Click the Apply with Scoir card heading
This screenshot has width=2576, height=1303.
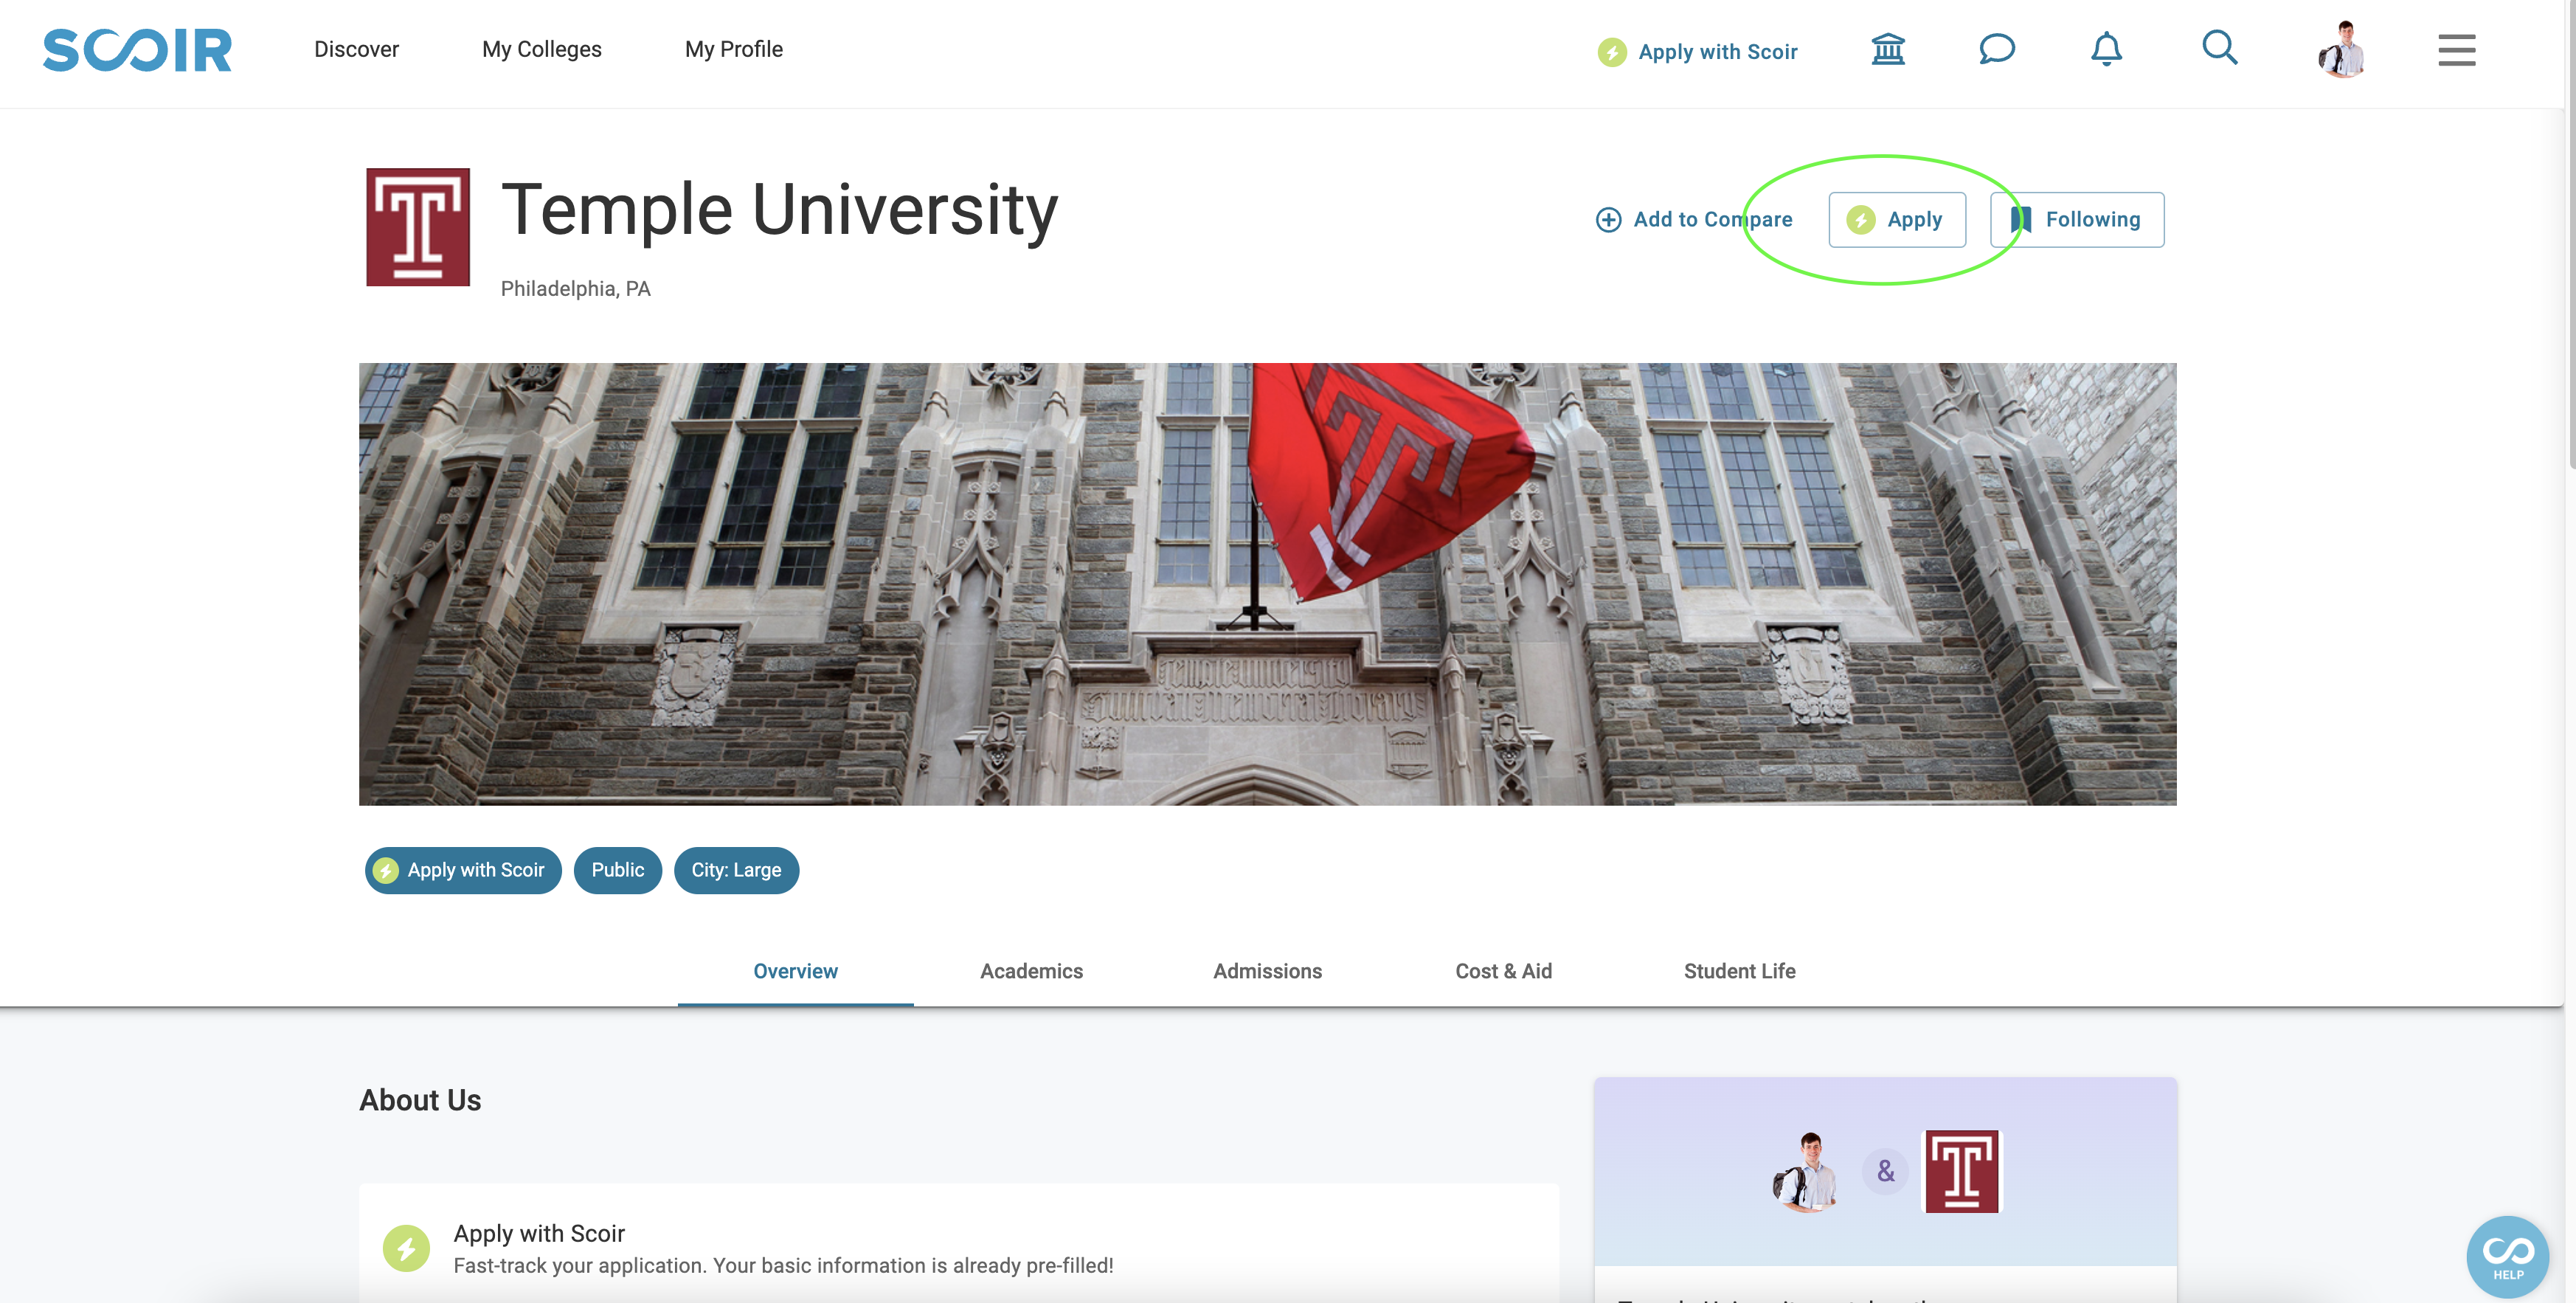(539, 1233)
